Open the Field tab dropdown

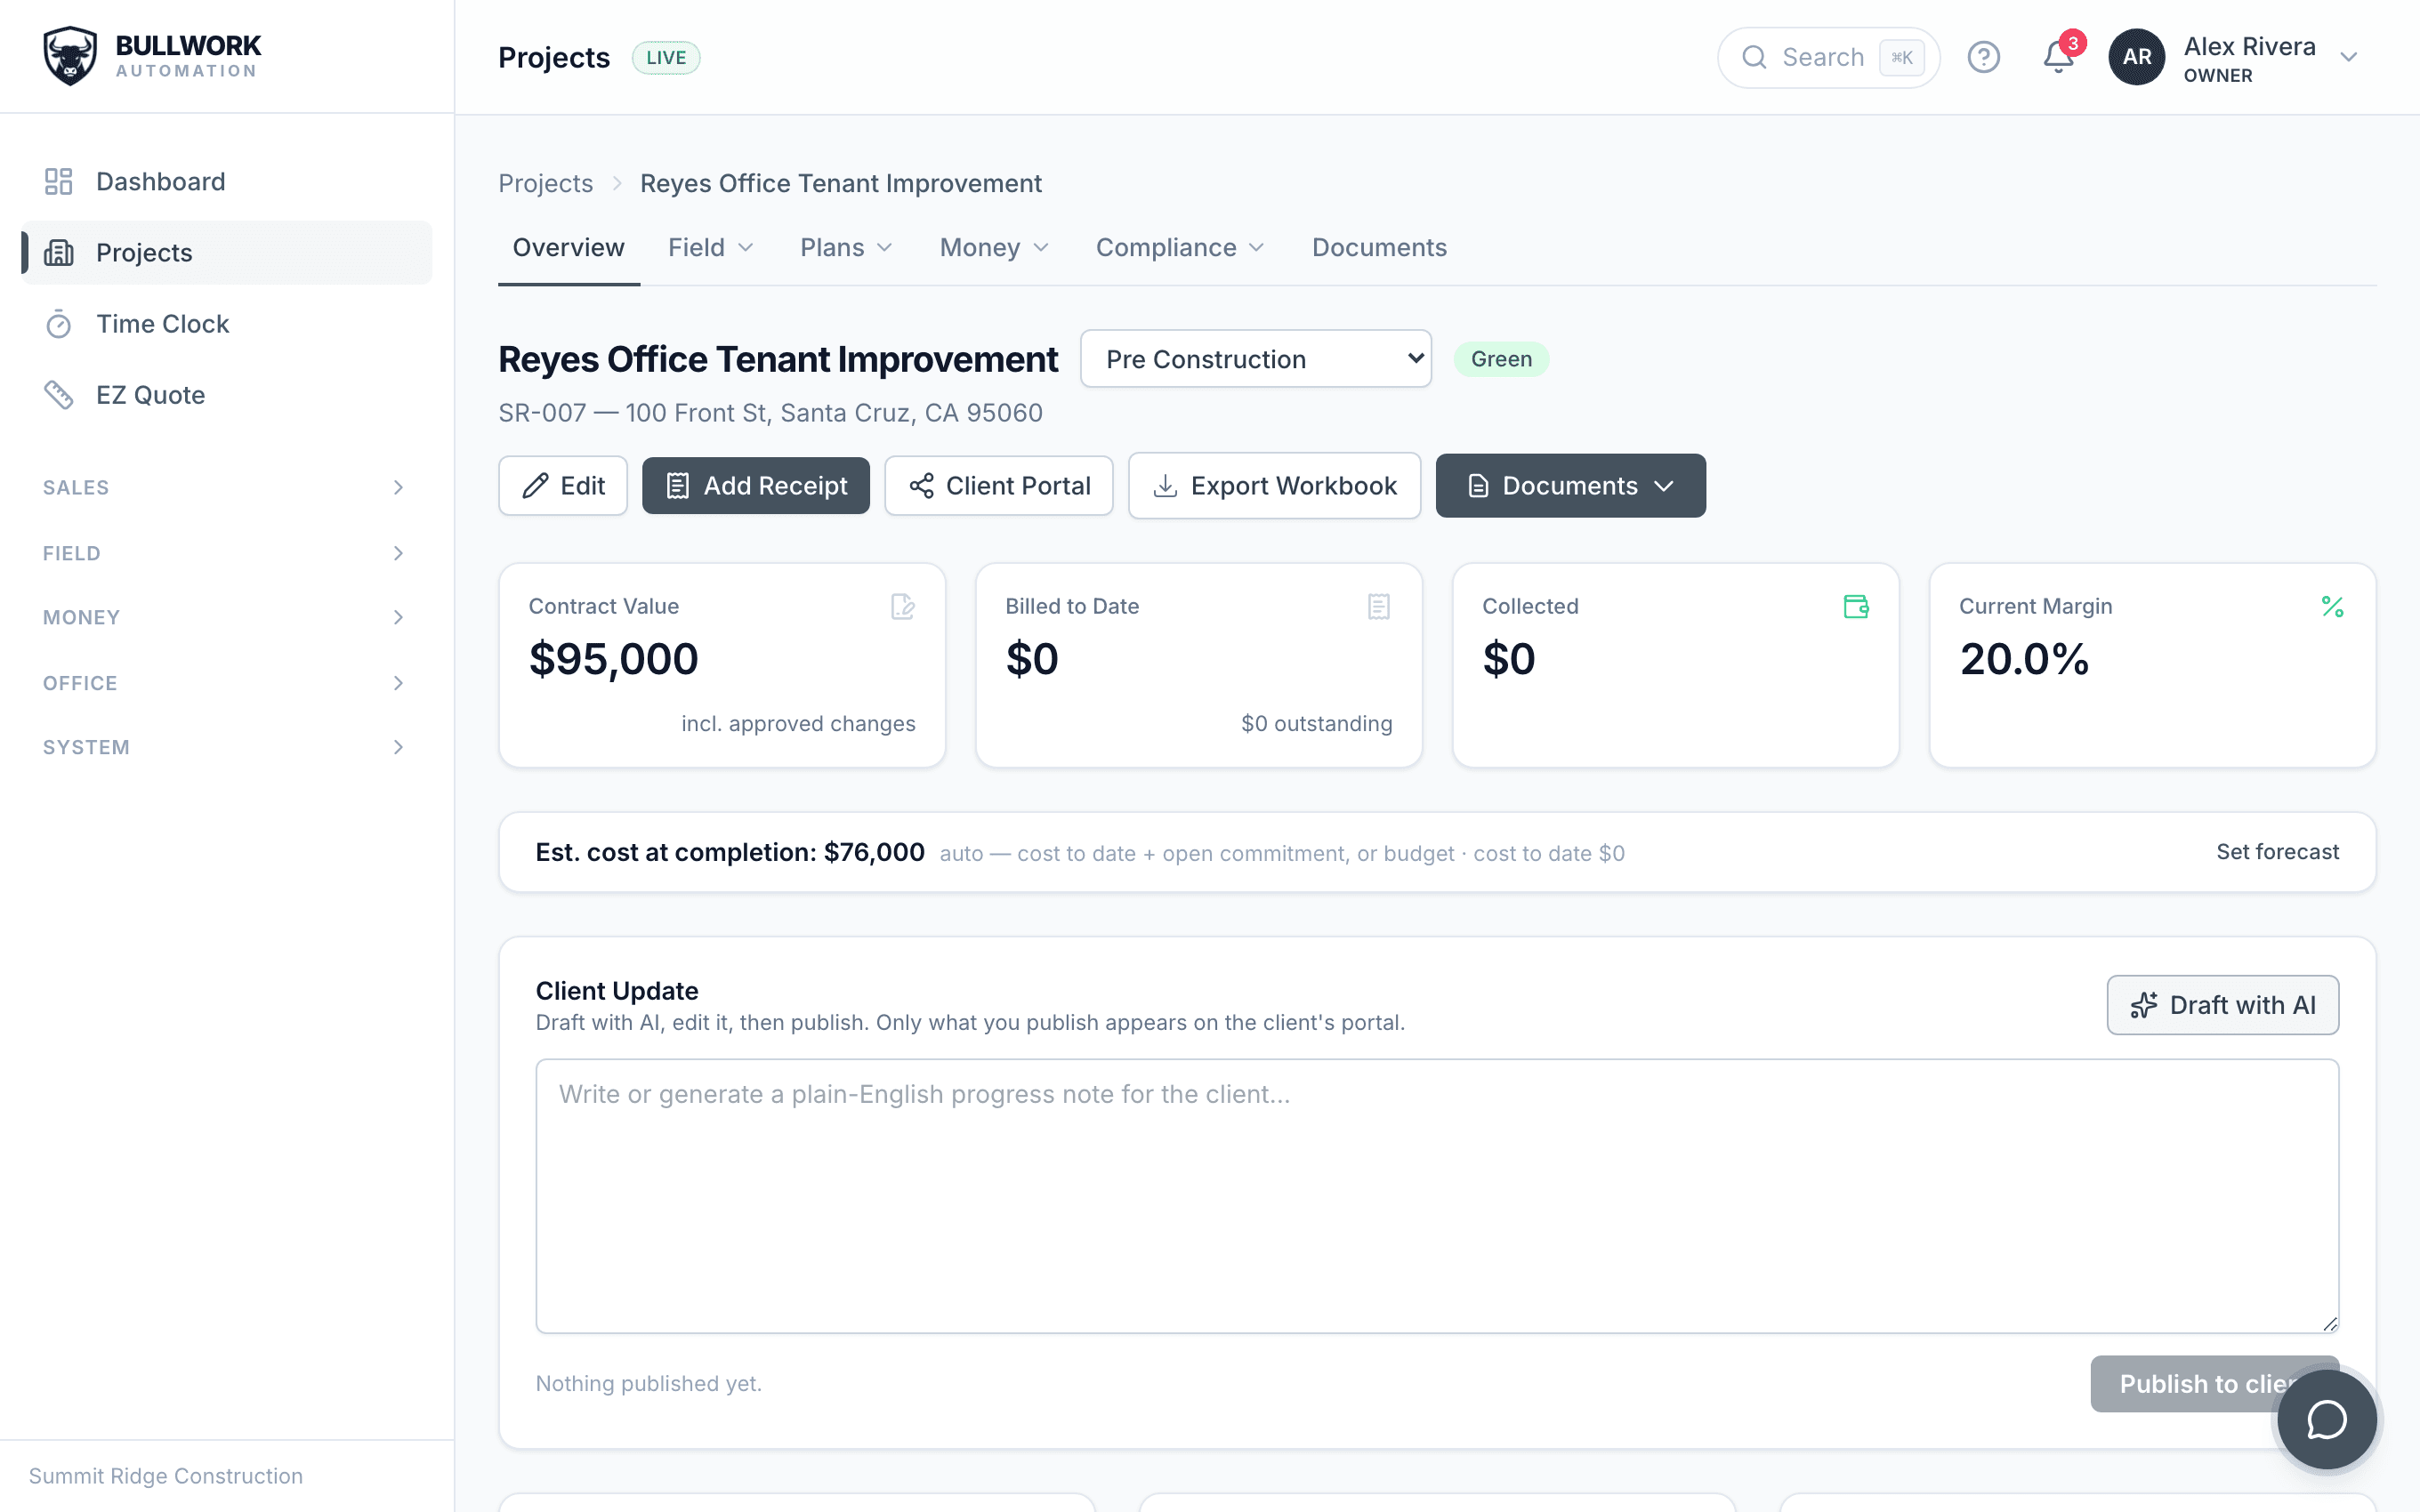click(710, 247)
